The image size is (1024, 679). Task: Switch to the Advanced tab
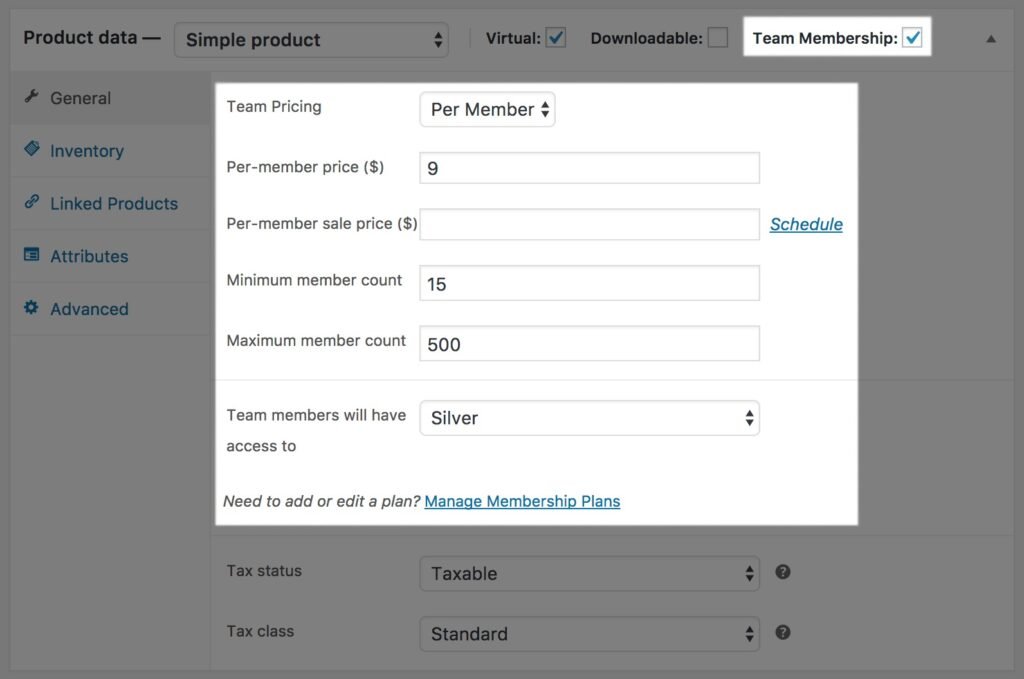pos(89,309)
